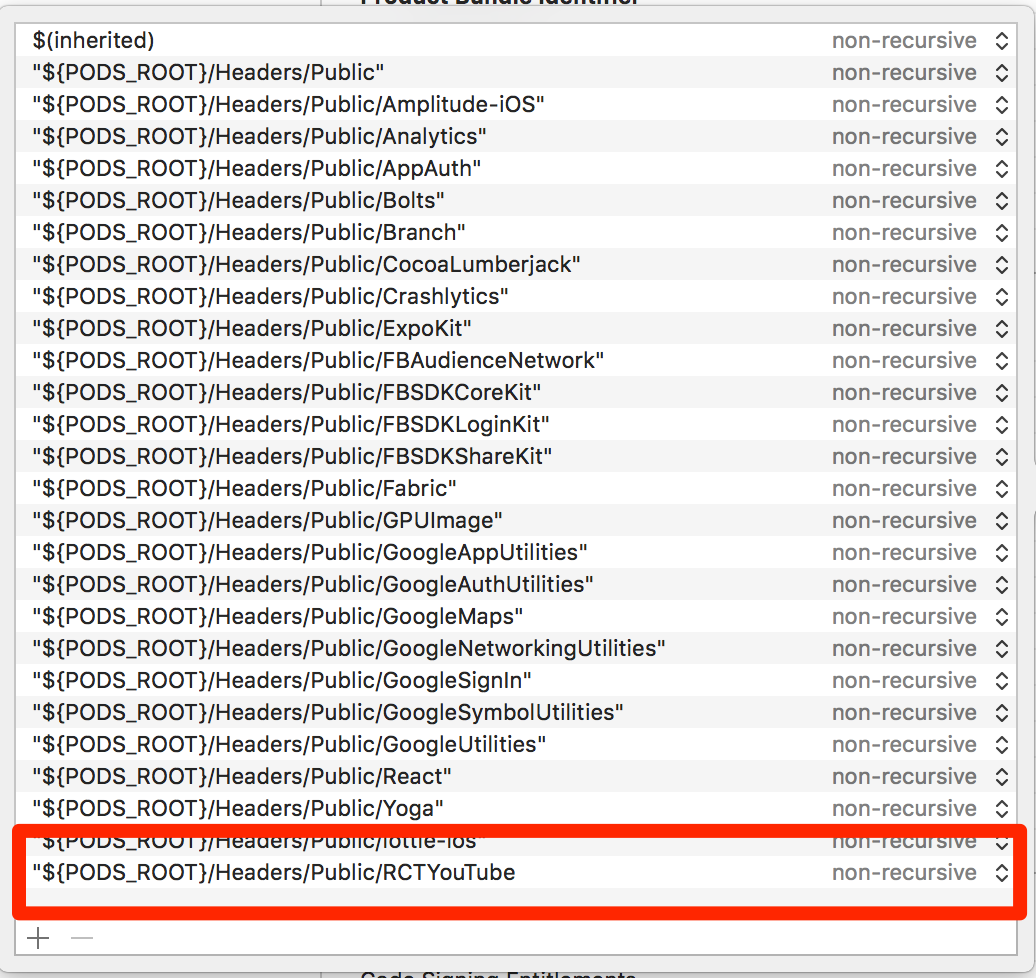The width and height of the screenshot is (1036, 978).
Task: Open recursion dropdown for $(inherited) row
Action: (1002, 40)
